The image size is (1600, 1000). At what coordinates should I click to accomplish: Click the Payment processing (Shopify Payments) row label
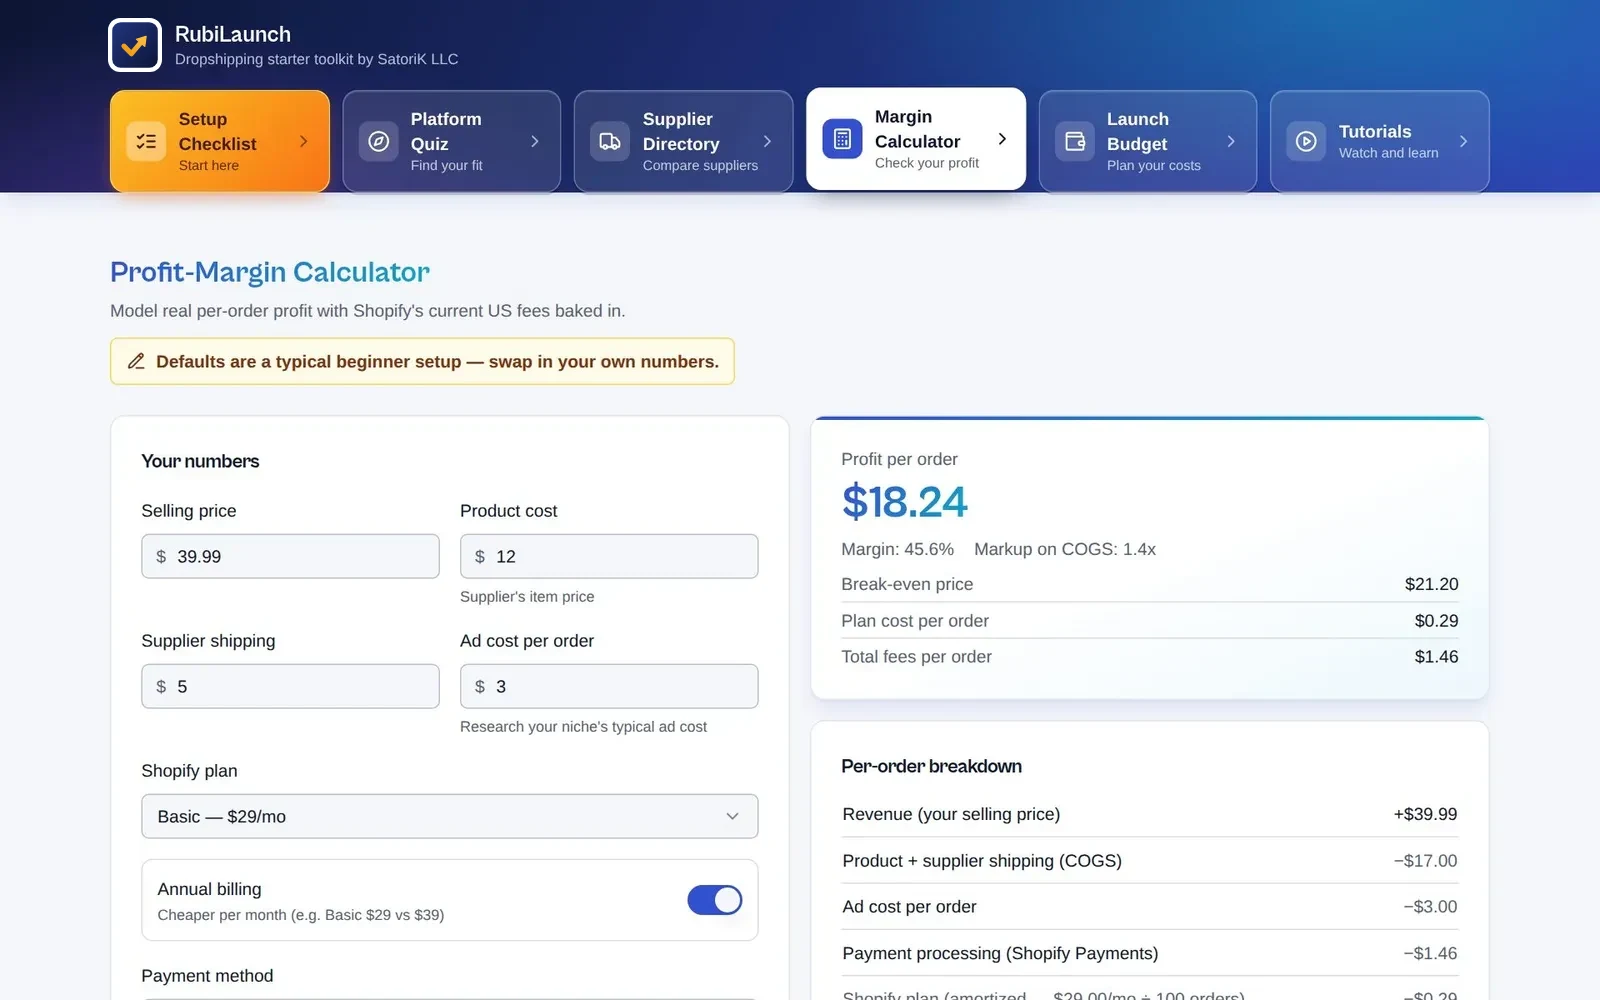pyautogui.click(x=1000, y=953)
